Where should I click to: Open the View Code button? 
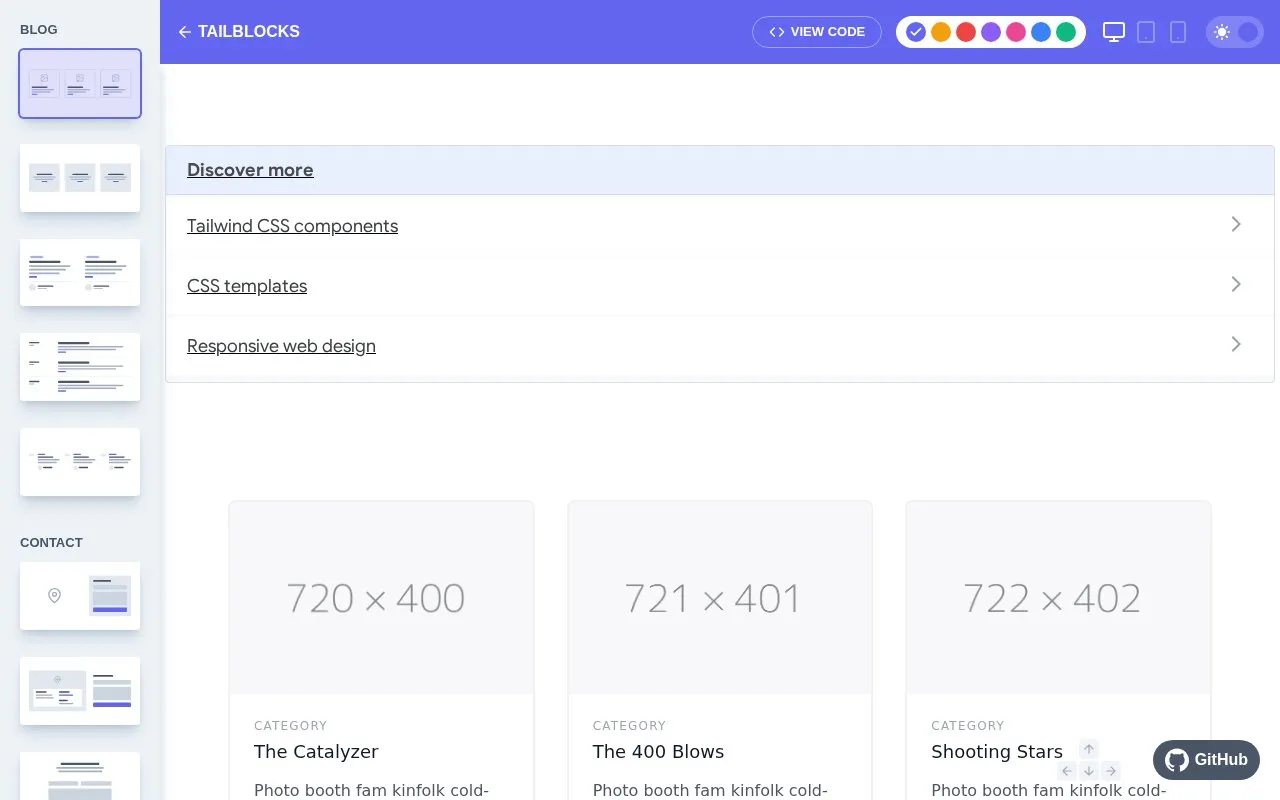(x=817, y=32)
